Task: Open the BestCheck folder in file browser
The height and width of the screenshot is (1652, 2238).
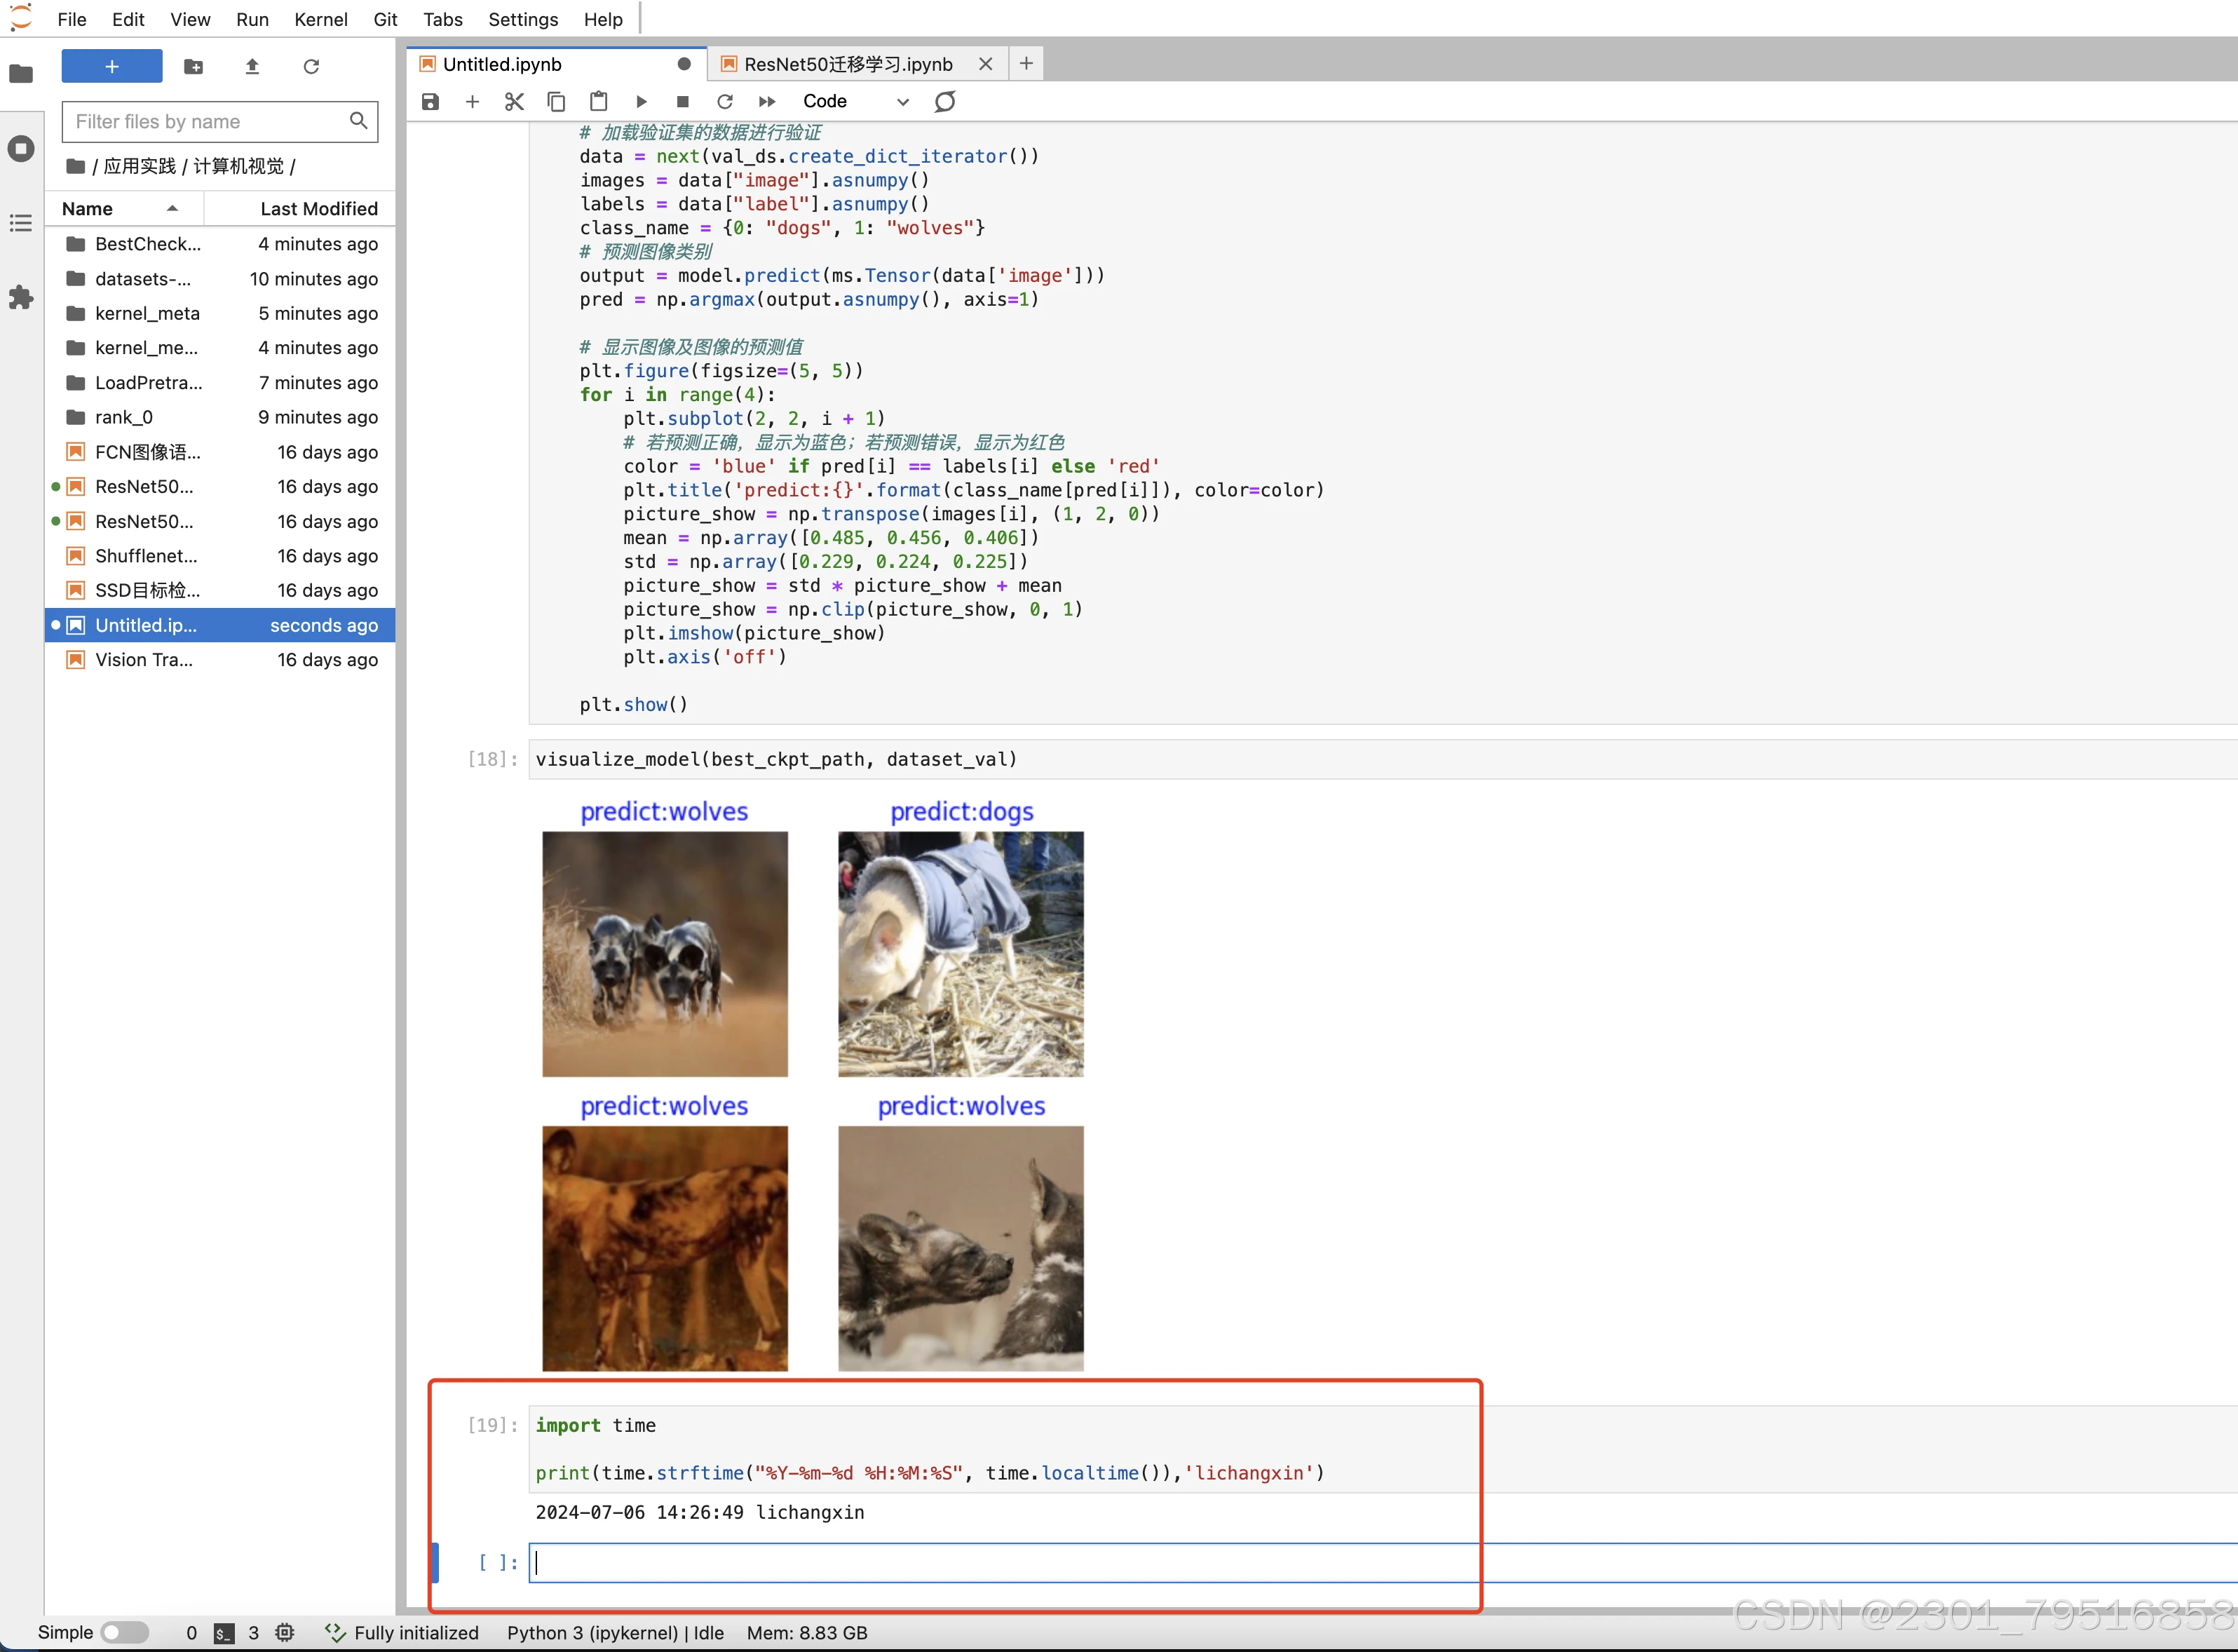Action: (147, 244)
